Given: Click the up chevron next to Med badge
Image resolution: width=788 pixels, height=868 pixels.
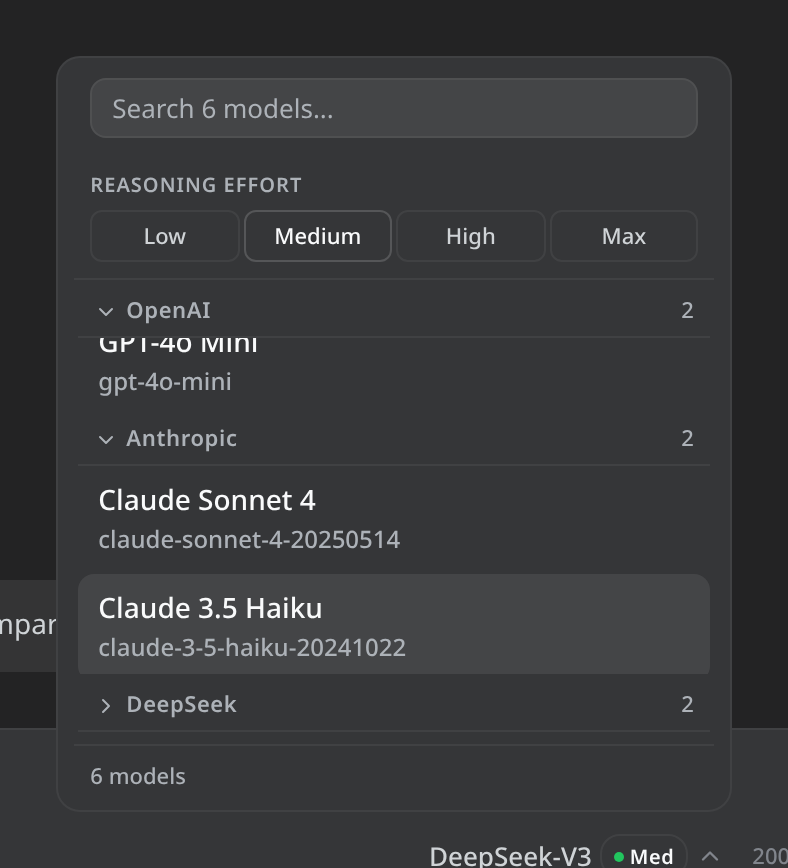Looking at the screenshot, I should pyautogui.click(x=709, y=857).
